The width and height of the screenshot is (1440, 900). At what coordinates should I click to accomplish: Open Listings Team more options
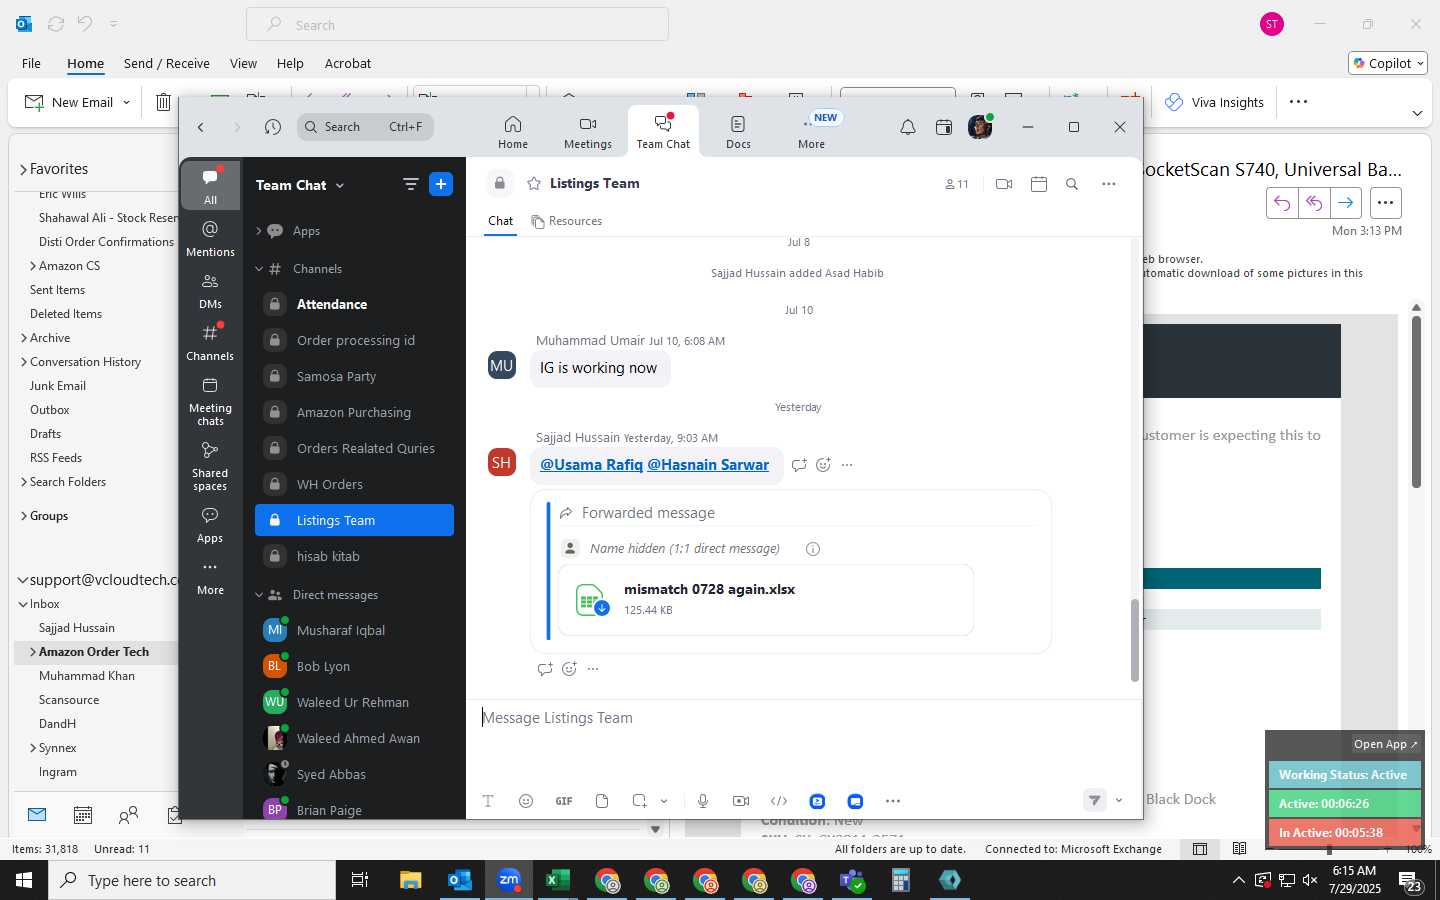point(1109,184)
